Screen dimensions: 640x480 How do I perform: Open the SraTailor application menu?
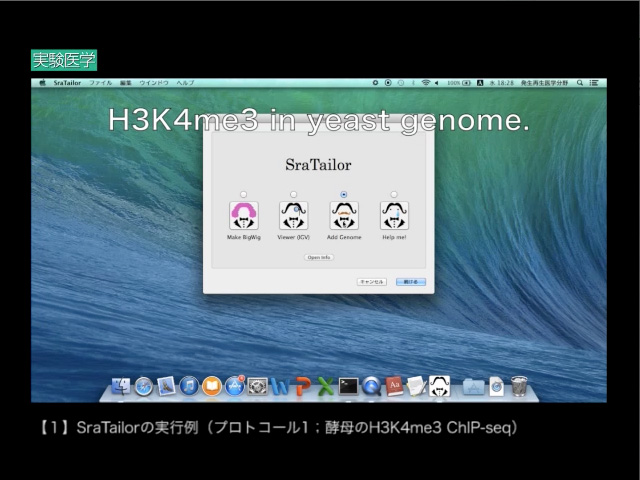[x=67, y=82]
